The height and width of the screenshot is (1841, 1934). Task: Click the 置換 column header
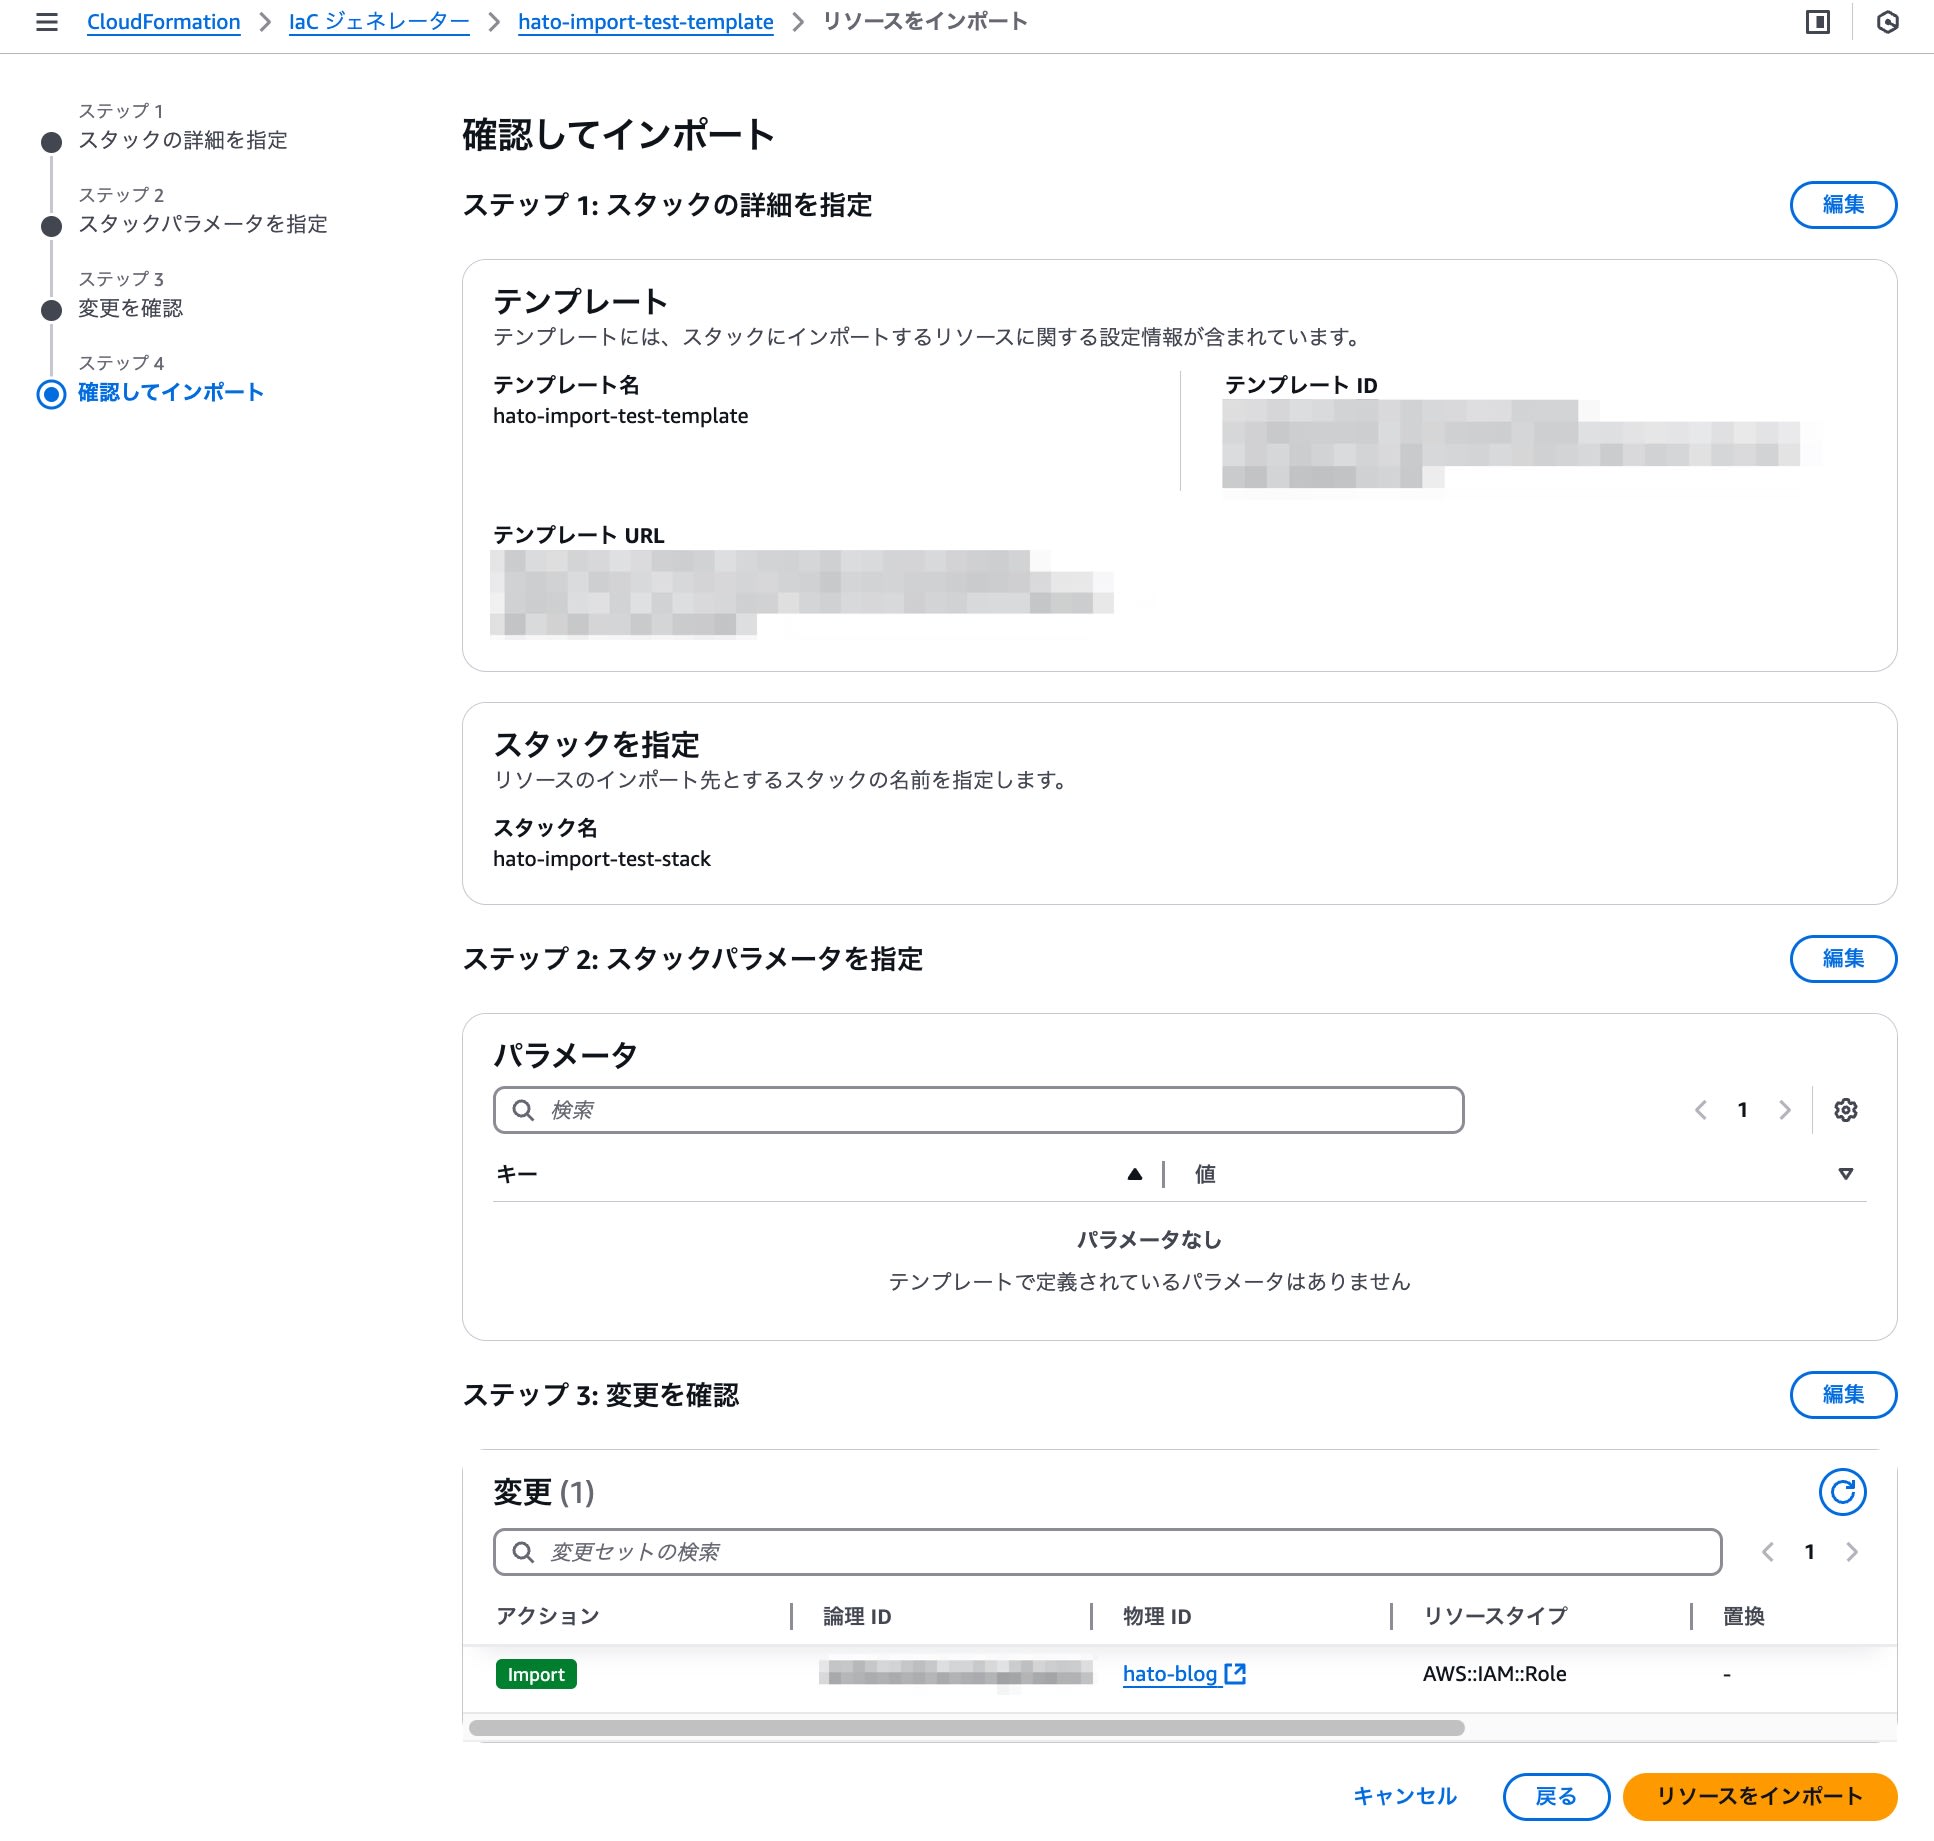1744,1616
